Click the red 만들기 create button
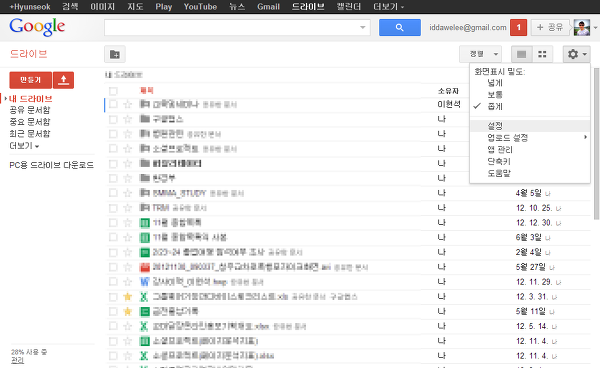Screen dimensions: 600x368 click(31, 80)
